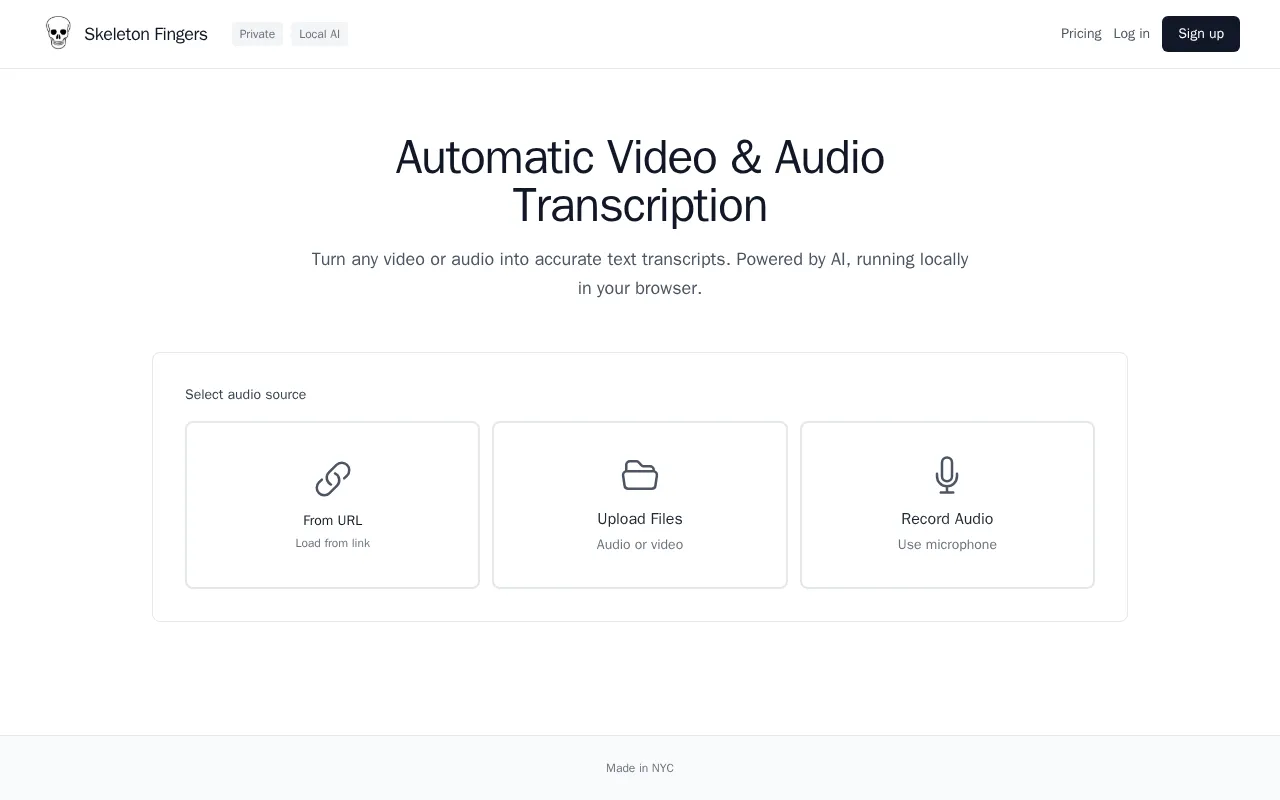Click the subtitle about accurate text transcripts
This screenshot has height=800, width=1280.
[x=640, y=274]
